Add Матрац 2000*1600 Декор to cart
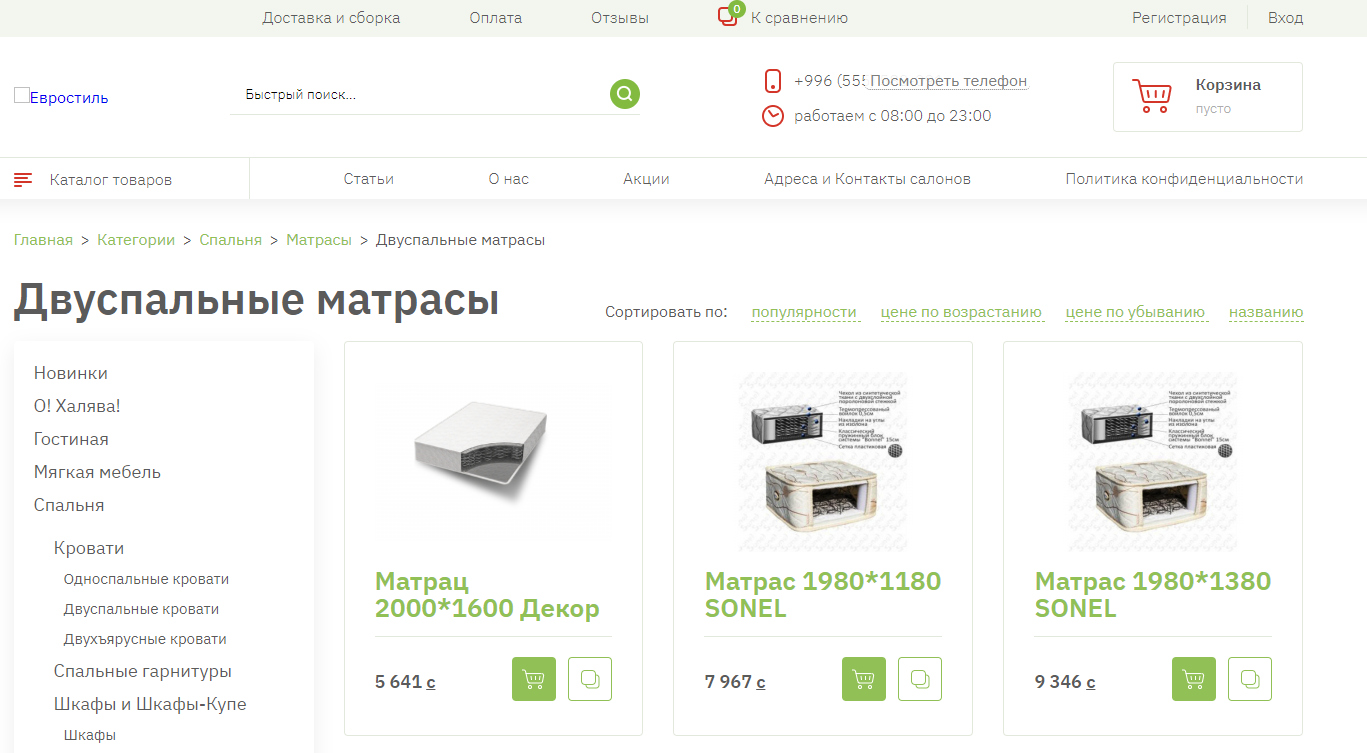This screenshot has height=753, width=1367. [534, 679]
